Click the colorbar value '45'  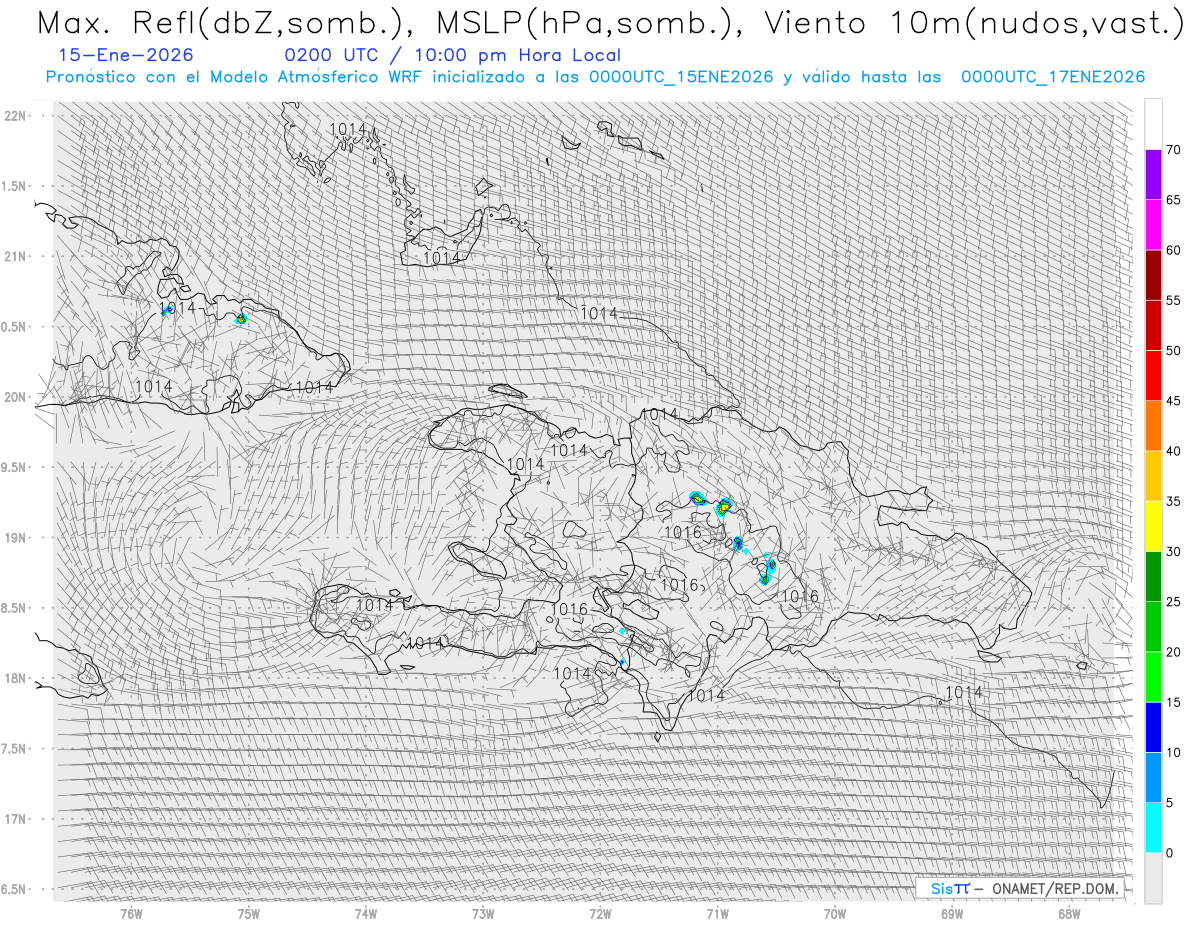tap(1174, 401)
